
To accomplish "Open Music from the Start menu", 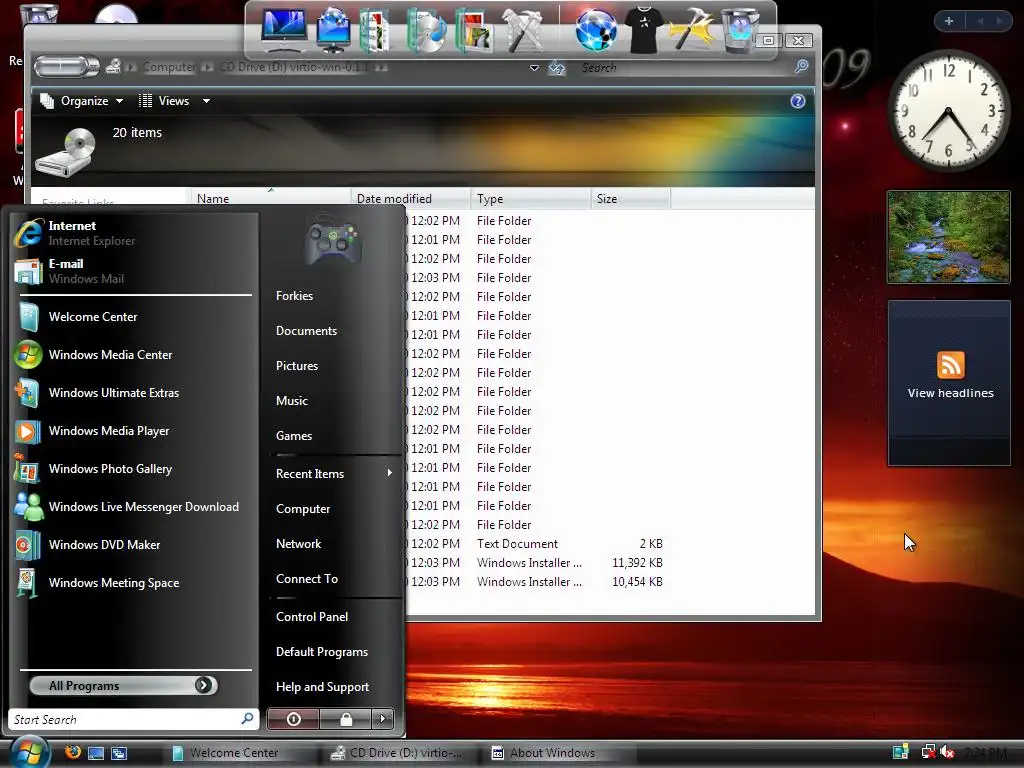I will [x=291, y=401].
